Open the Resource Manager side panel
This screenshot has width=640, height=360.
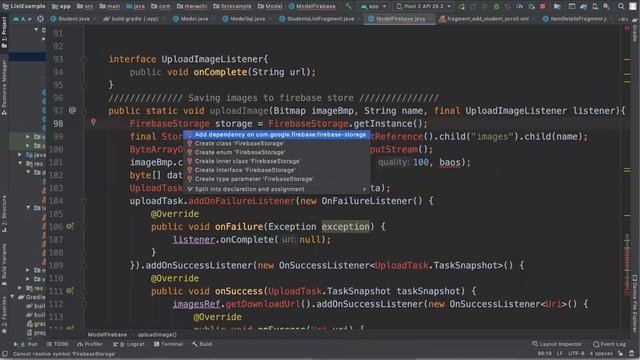(4, 87)
